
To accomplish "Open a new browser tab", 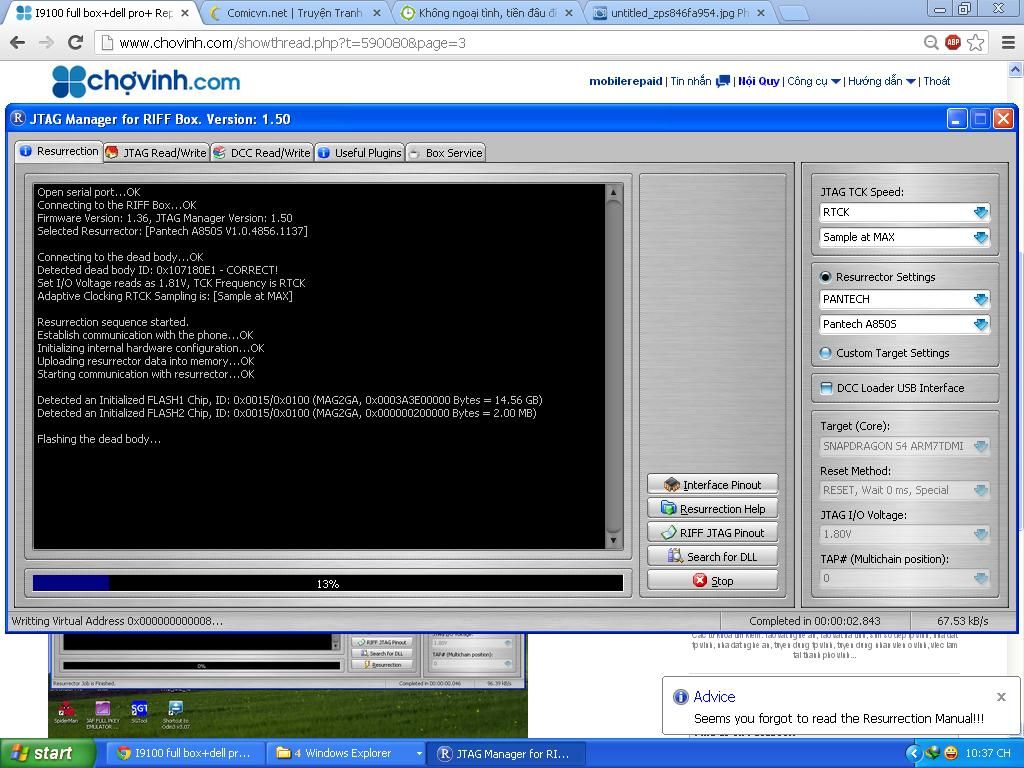I will [793, 13].
